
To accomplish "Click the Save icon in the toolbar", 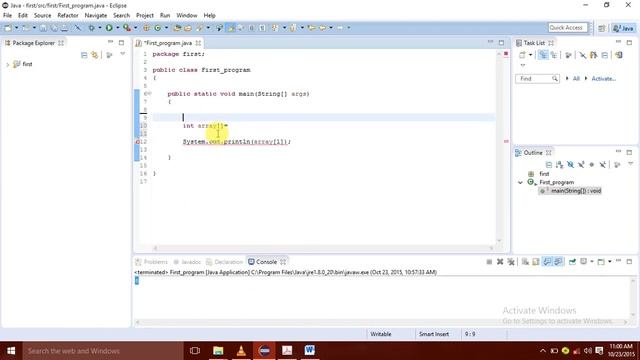I will point(43,28).
